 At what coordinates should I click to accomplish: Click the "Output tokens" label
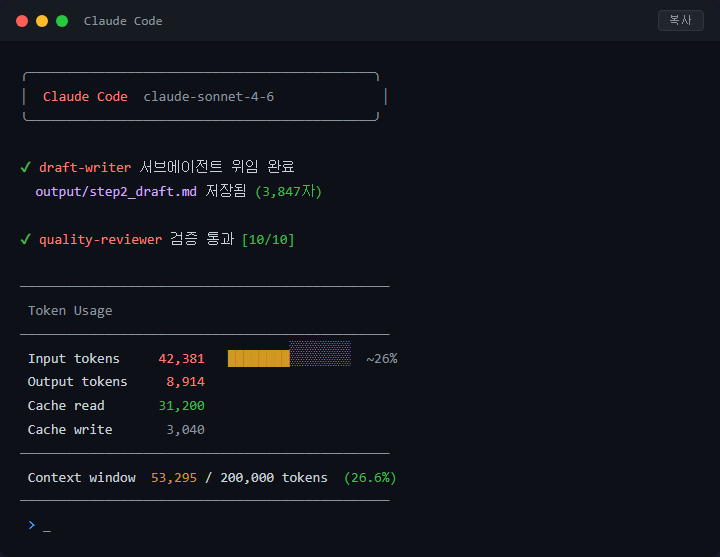tap(78, 382)
